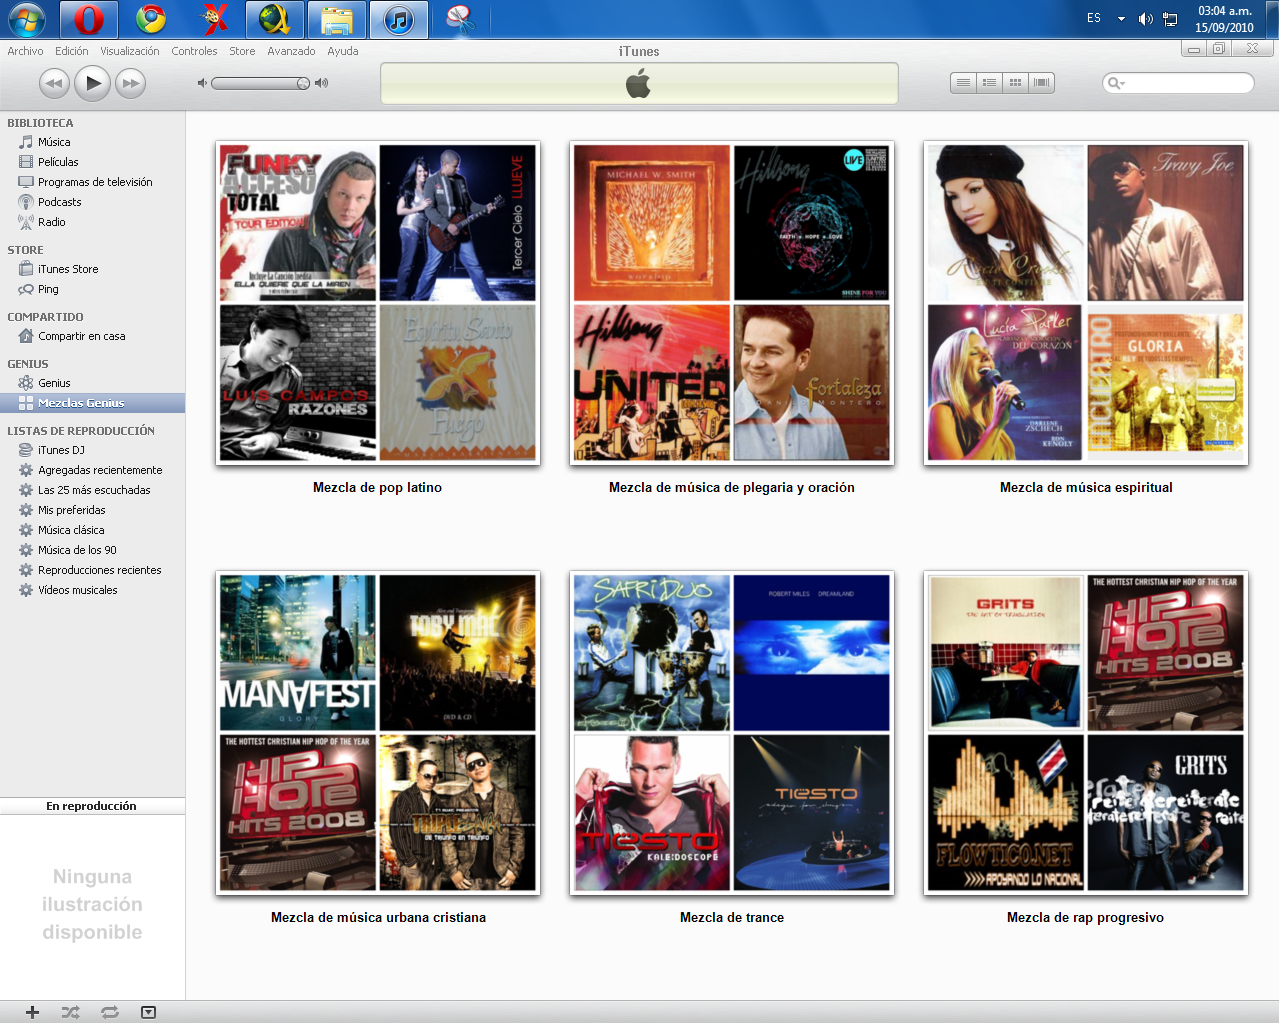Open the Música de los 90 playlist
The height and width of the screenshot is (1023, 1279).
click(x=92, y=550)
